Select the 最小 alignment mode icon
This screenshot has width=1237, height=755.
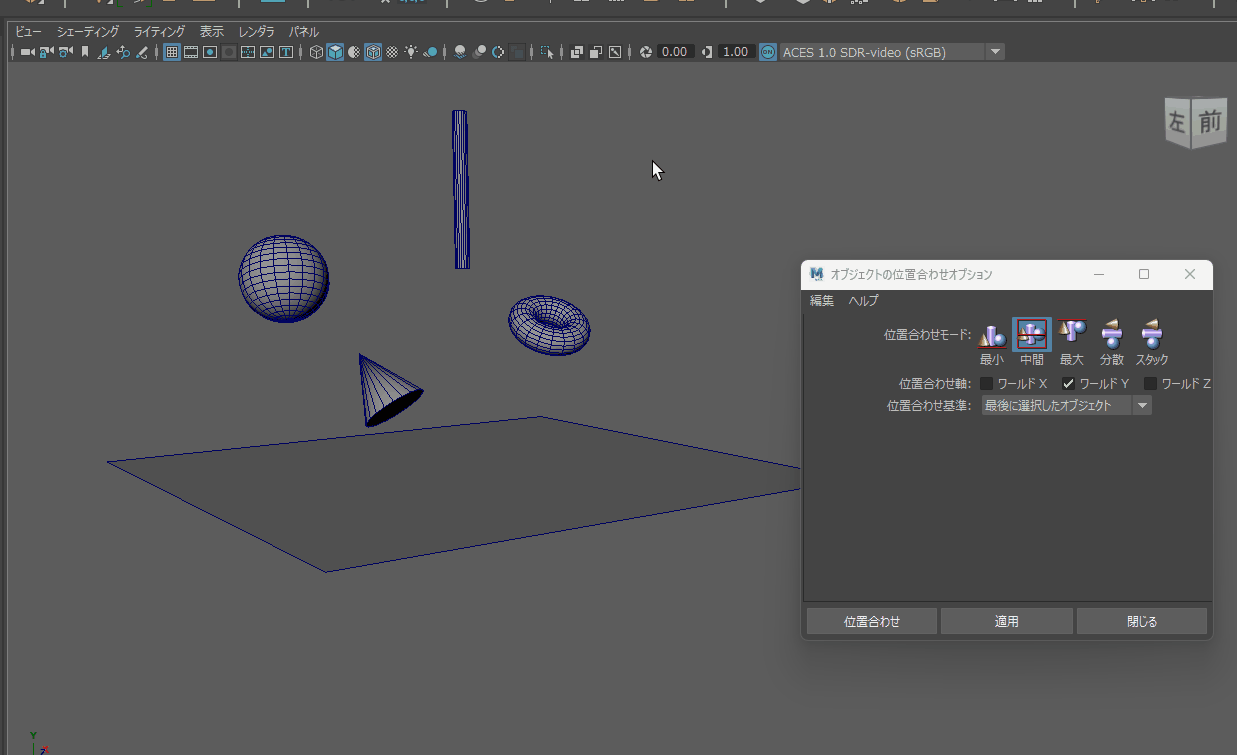point(991,334)
